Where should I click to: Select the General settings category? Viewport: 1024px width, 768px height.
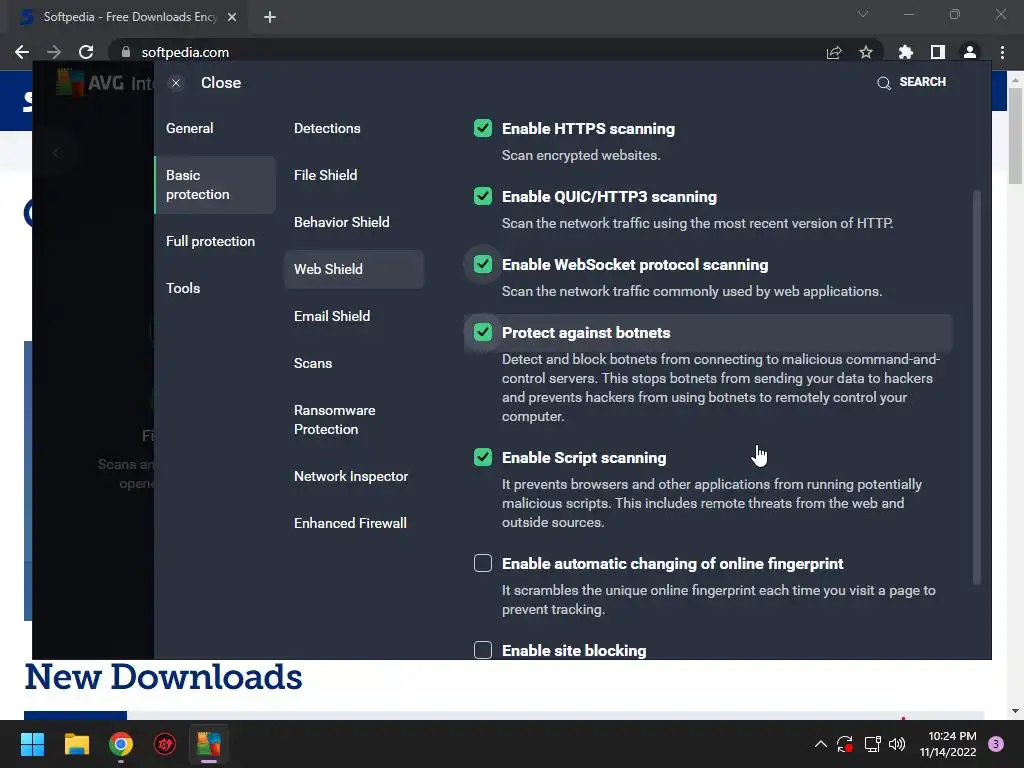(189, 128)
